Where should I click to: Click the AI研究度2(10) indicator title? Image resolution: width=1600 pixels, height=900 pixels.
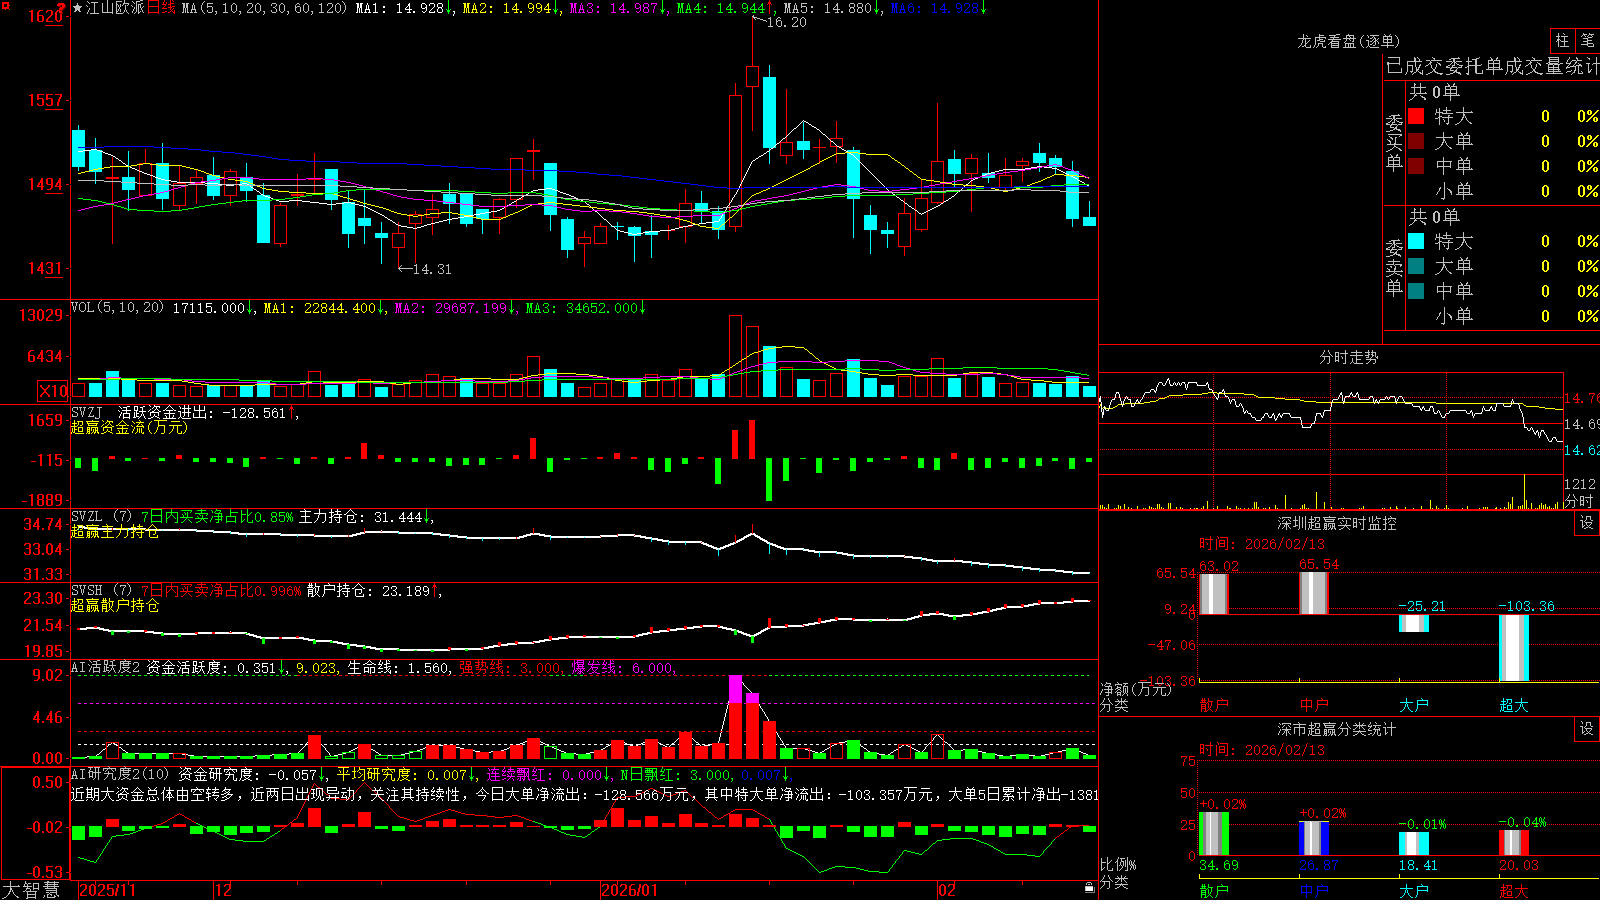click(120, 774)
